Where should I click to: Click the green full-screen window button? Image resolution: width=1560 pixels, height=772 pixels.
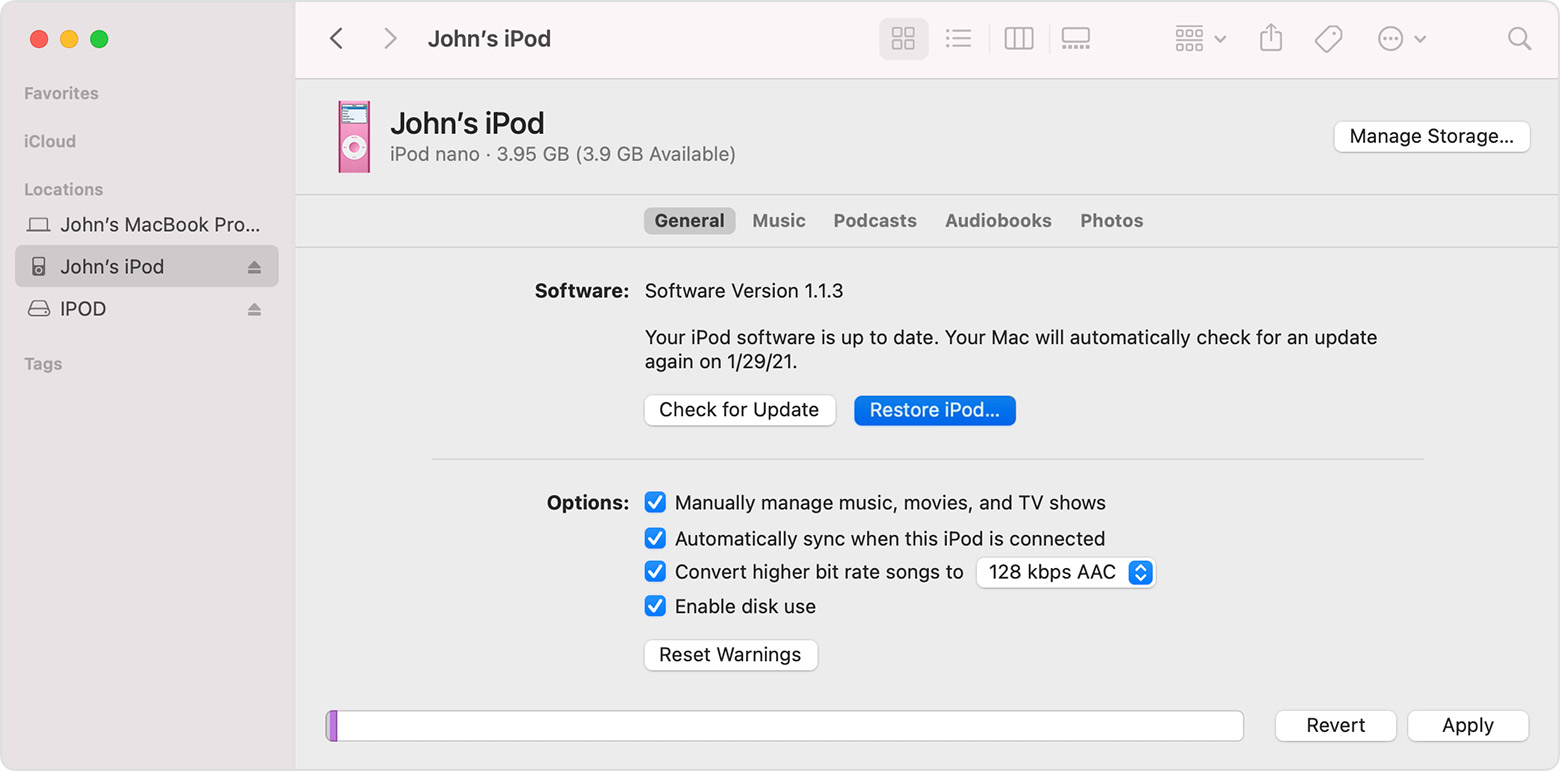pos(99,39)
